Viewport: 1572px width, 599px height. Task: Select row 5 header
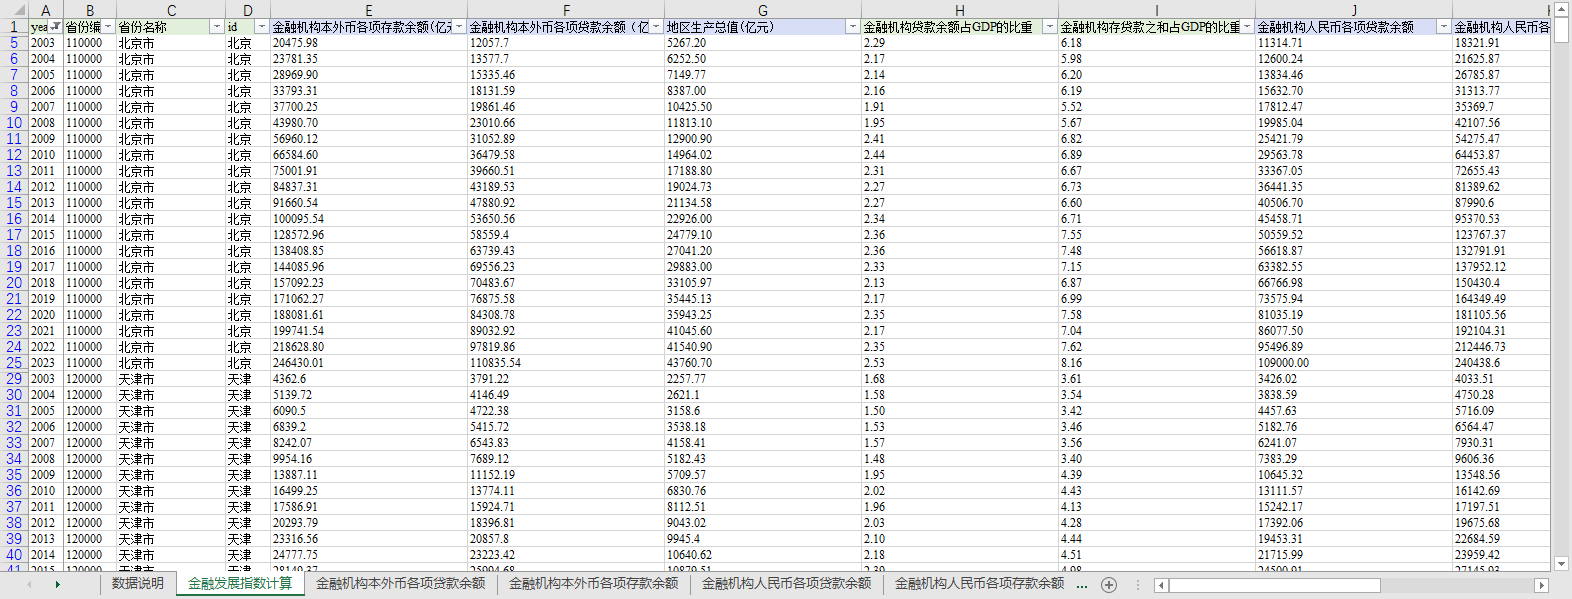[14, 43]
